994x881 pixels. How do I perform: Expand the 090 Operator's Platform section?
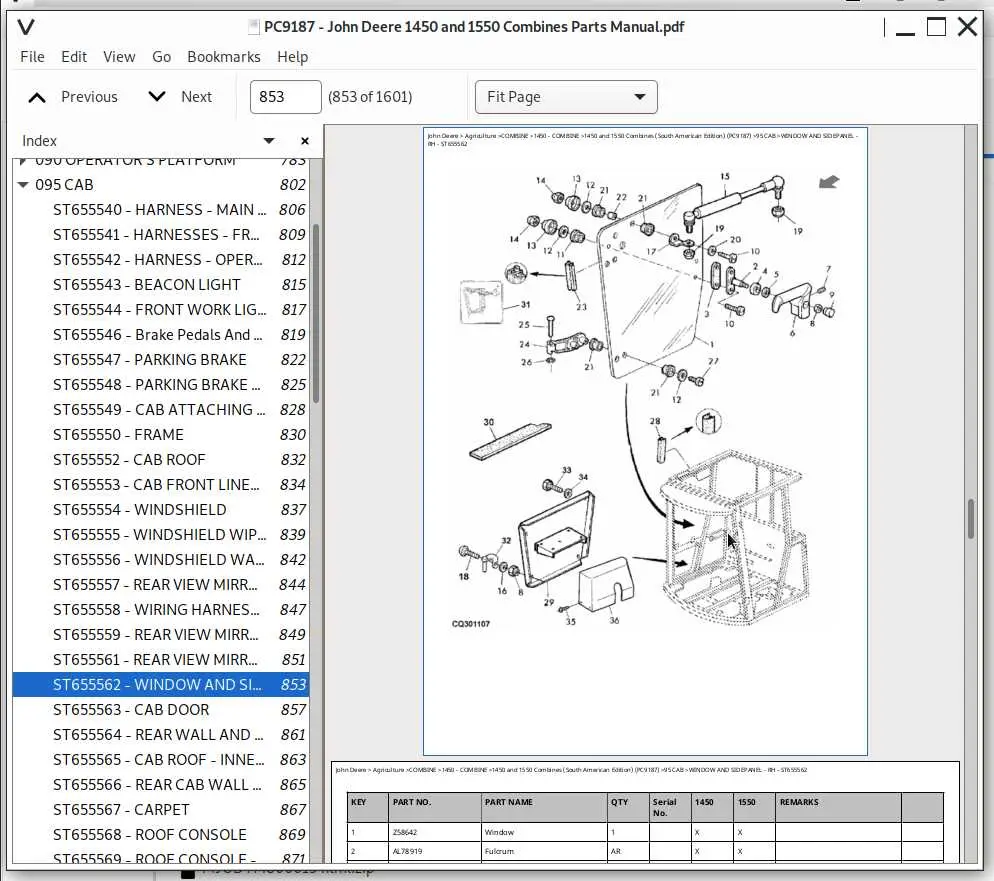(23, 160)
